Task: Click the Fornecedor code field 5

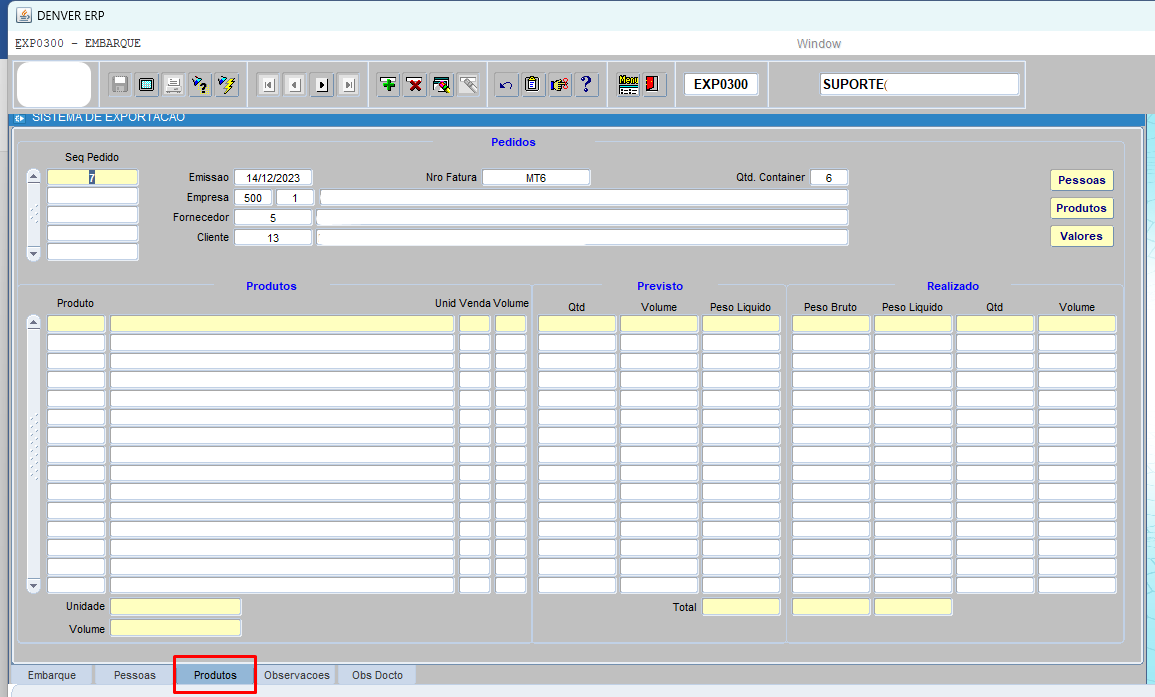Action: [273, 217]
